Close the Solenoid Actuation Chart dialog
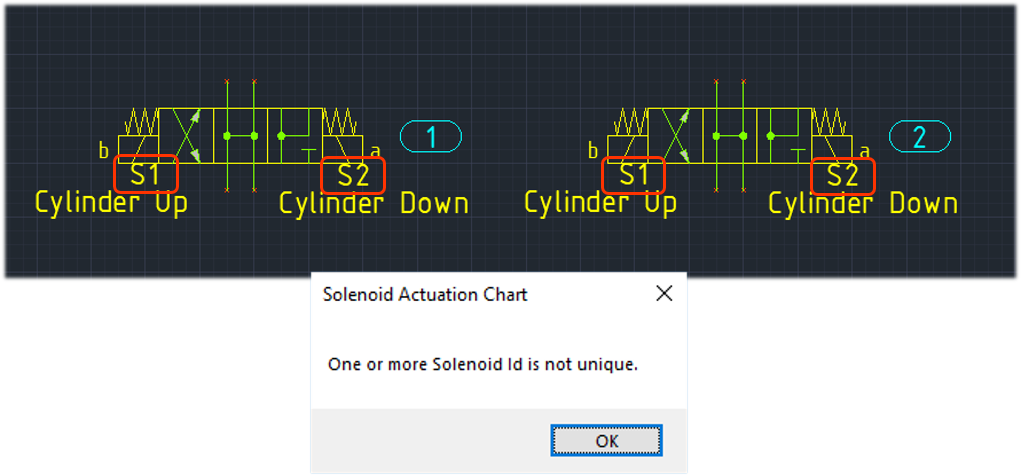Screen dimensions: 1021x475 (x=664, y=294)
